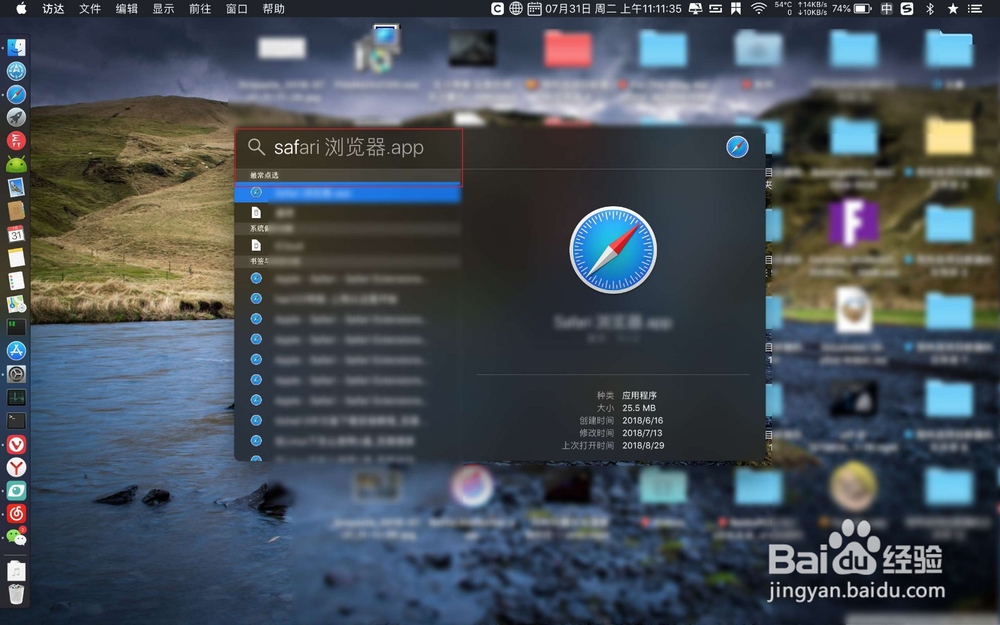Click the 种类 value 应用程序
This screenshot has width=1000, height=625.
(x=639, y=395)
